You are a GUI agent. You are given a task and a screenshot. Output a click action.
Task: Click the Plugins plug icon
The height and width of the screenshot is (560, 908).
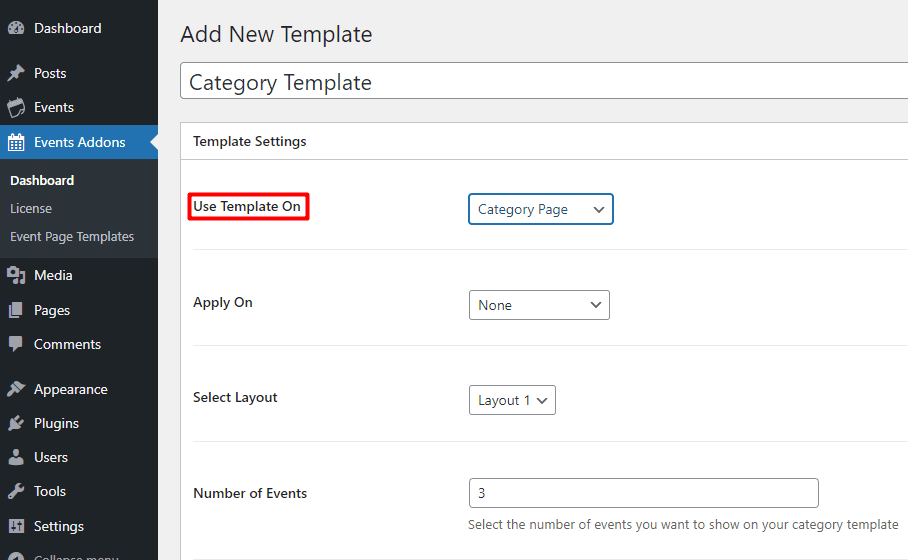[x=16, y=424]
